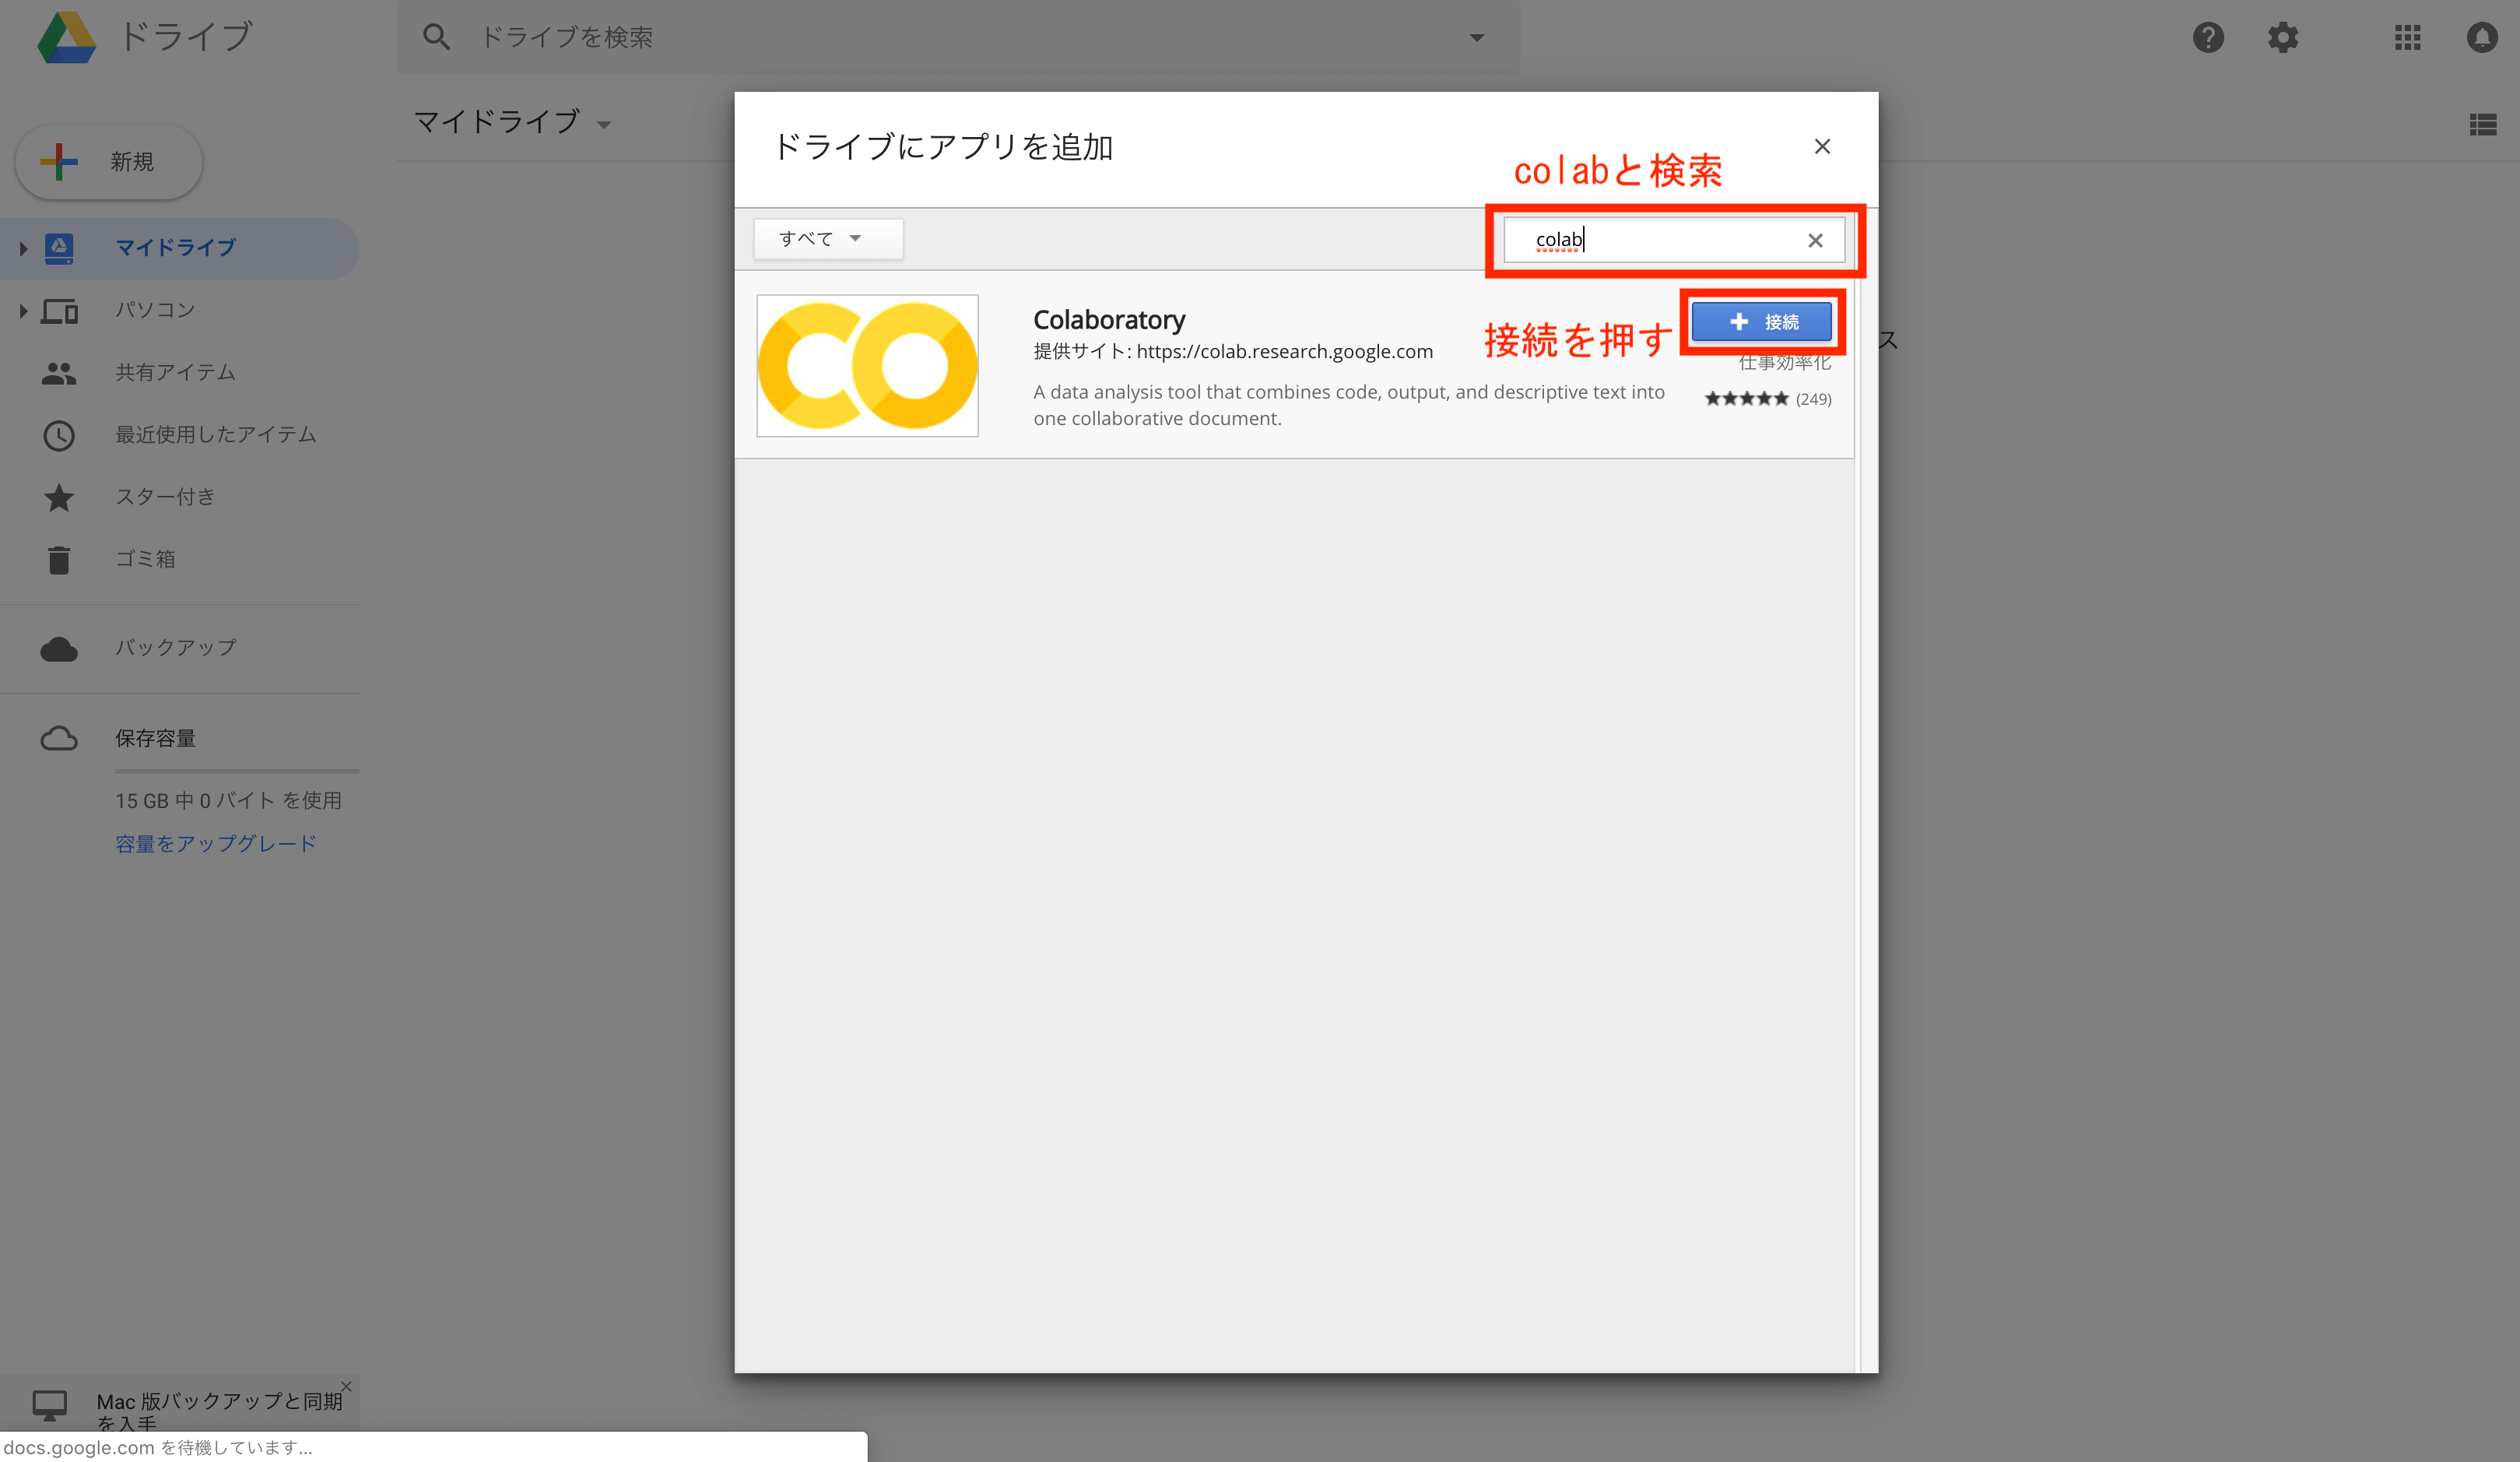Image resolution: width=2520 pixels, height=1462 pixels.
Task: Open バックアップ in the sidebar
Action: coord(180,649)
